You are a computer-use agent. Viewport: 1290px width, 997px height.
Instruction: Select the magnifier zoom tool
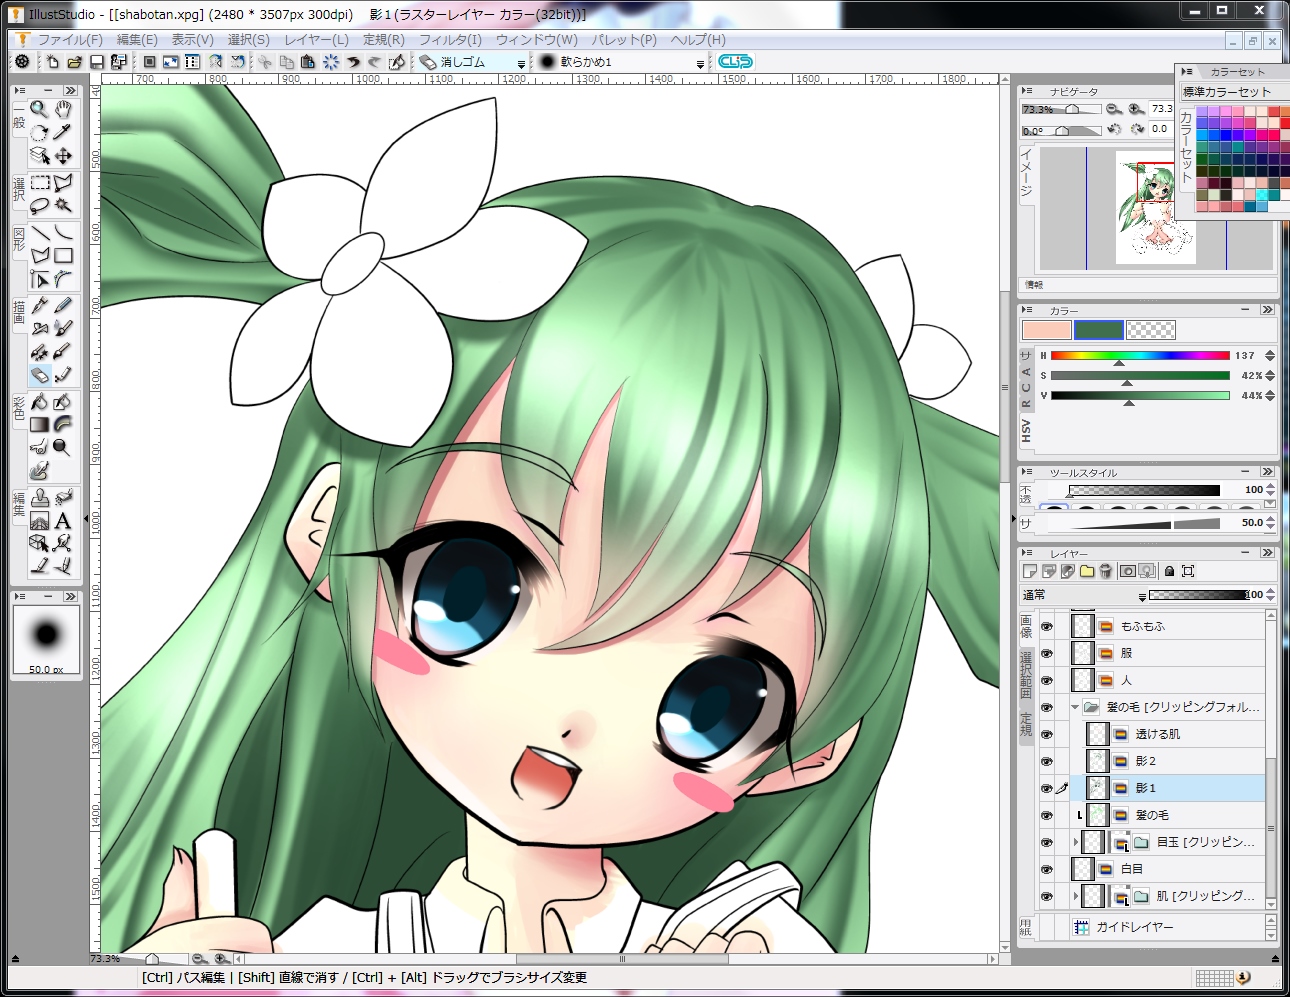click(39, 109)
